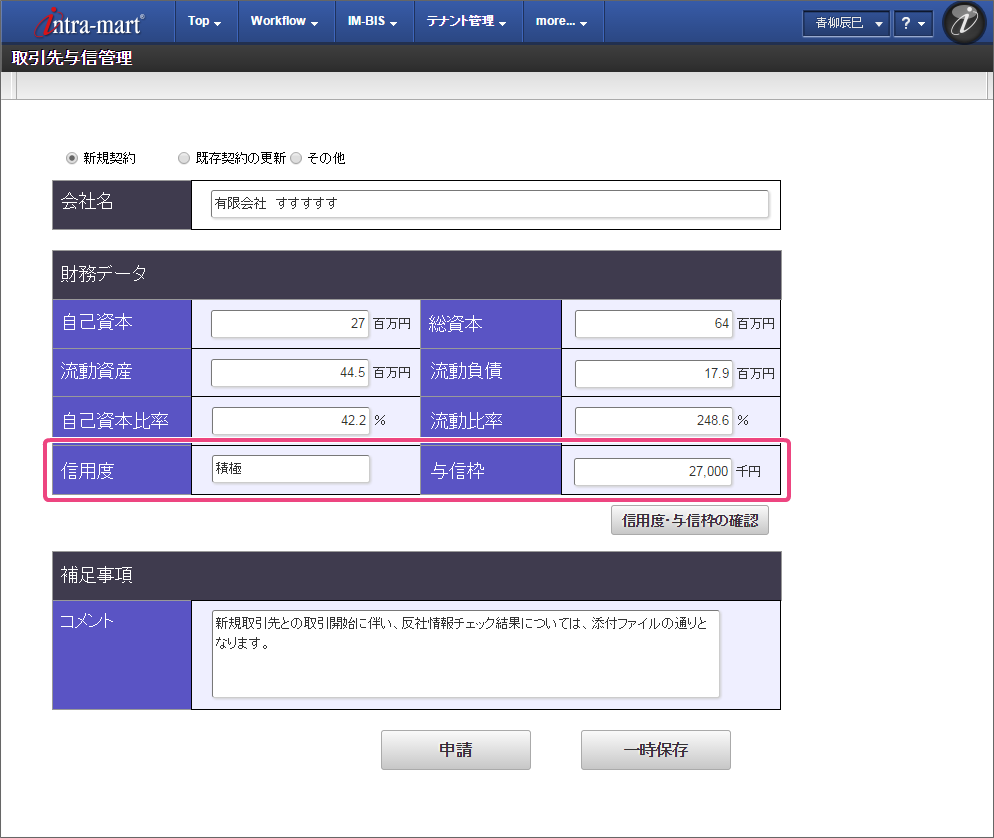Viewport: 994px width, 838px height.
Task: Click the round 'i' information icon
Action: pos(965,22)
